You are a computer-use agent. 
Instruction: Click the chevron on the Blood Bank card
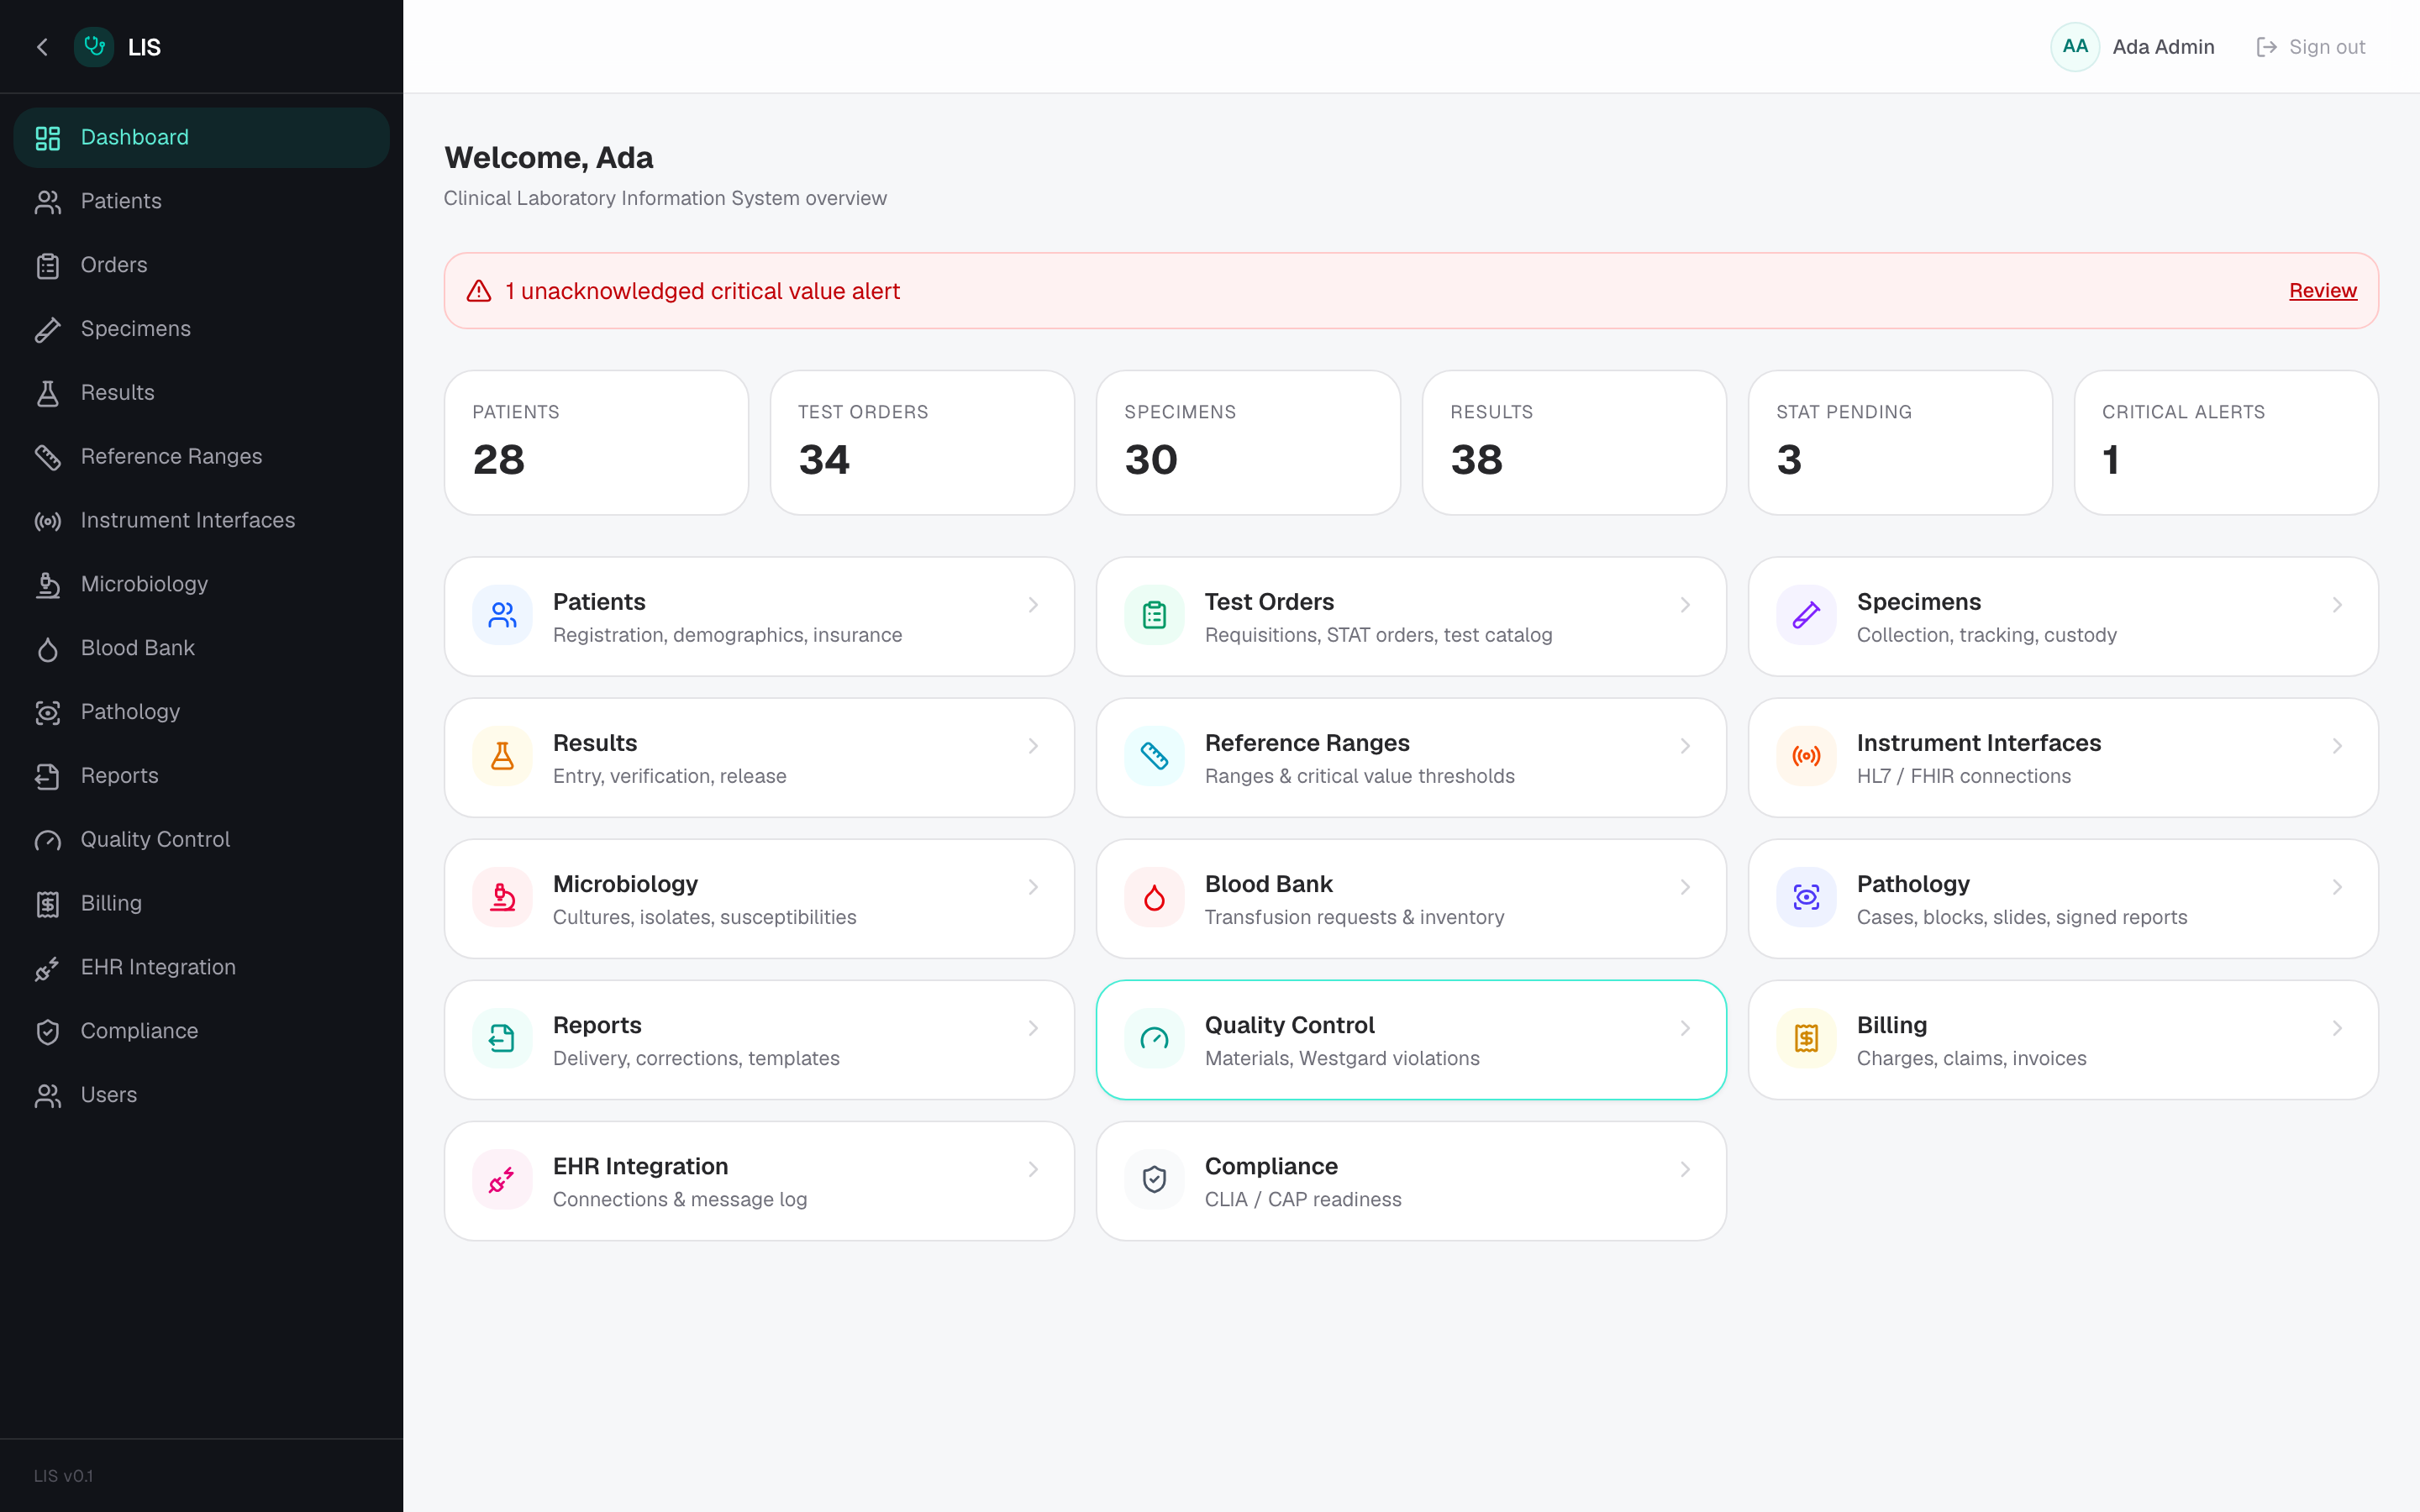(x=1685, y=887)
